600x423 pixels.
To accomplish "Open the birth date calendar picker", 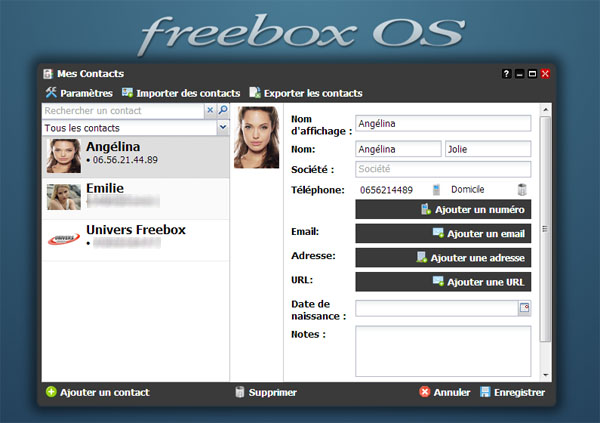I will [523, 309].
